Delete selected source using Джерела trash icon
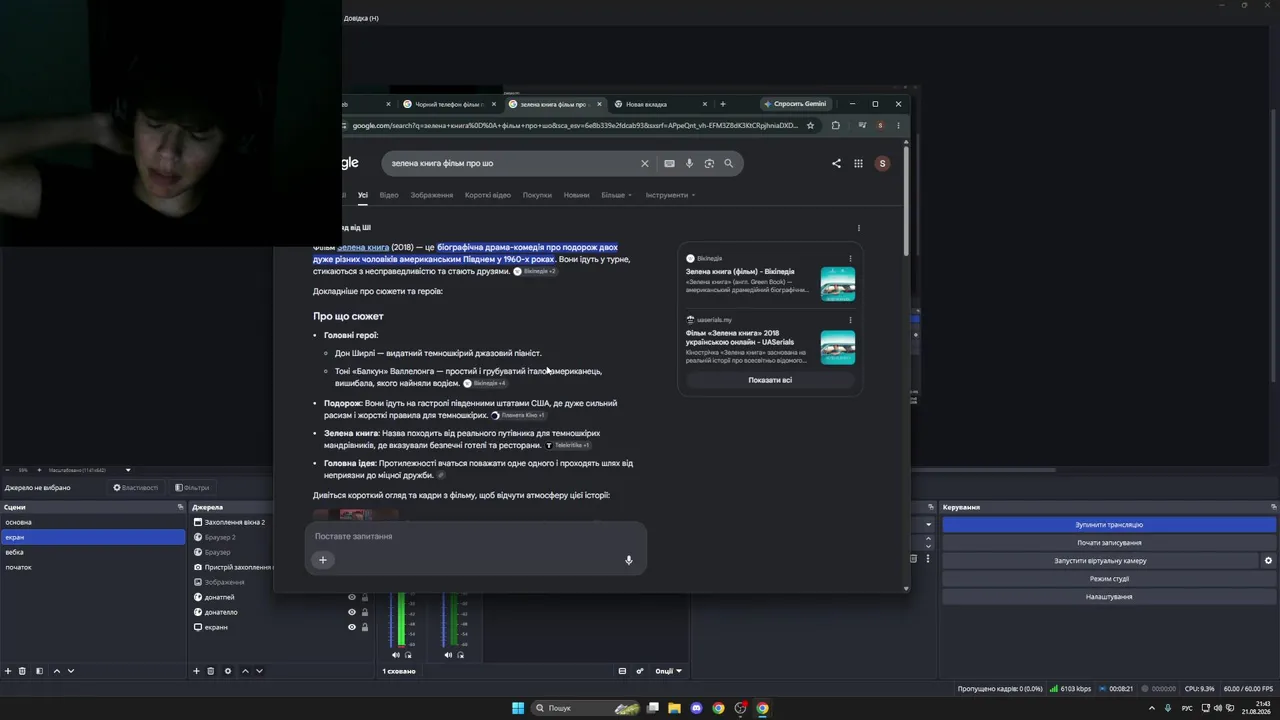The width and height of the screenshot is (1280, 720). 211,671
